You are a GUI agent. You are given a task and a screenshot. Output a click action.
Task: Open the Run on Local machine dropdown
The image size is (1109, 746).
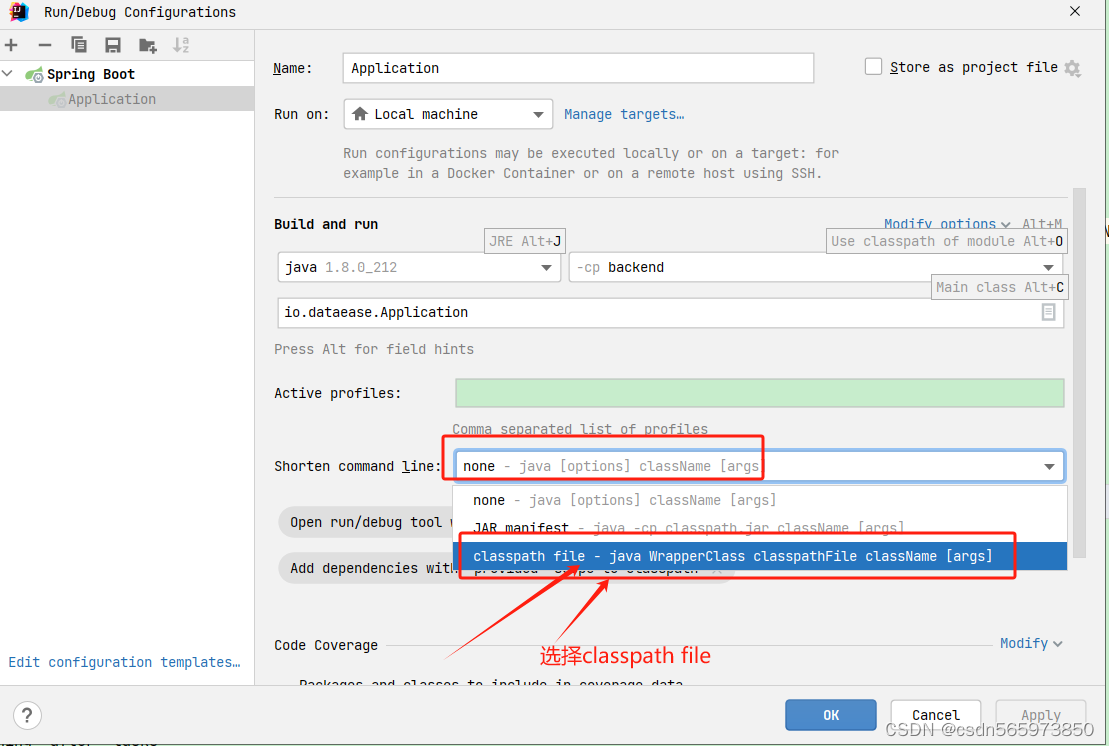[448, 114]
